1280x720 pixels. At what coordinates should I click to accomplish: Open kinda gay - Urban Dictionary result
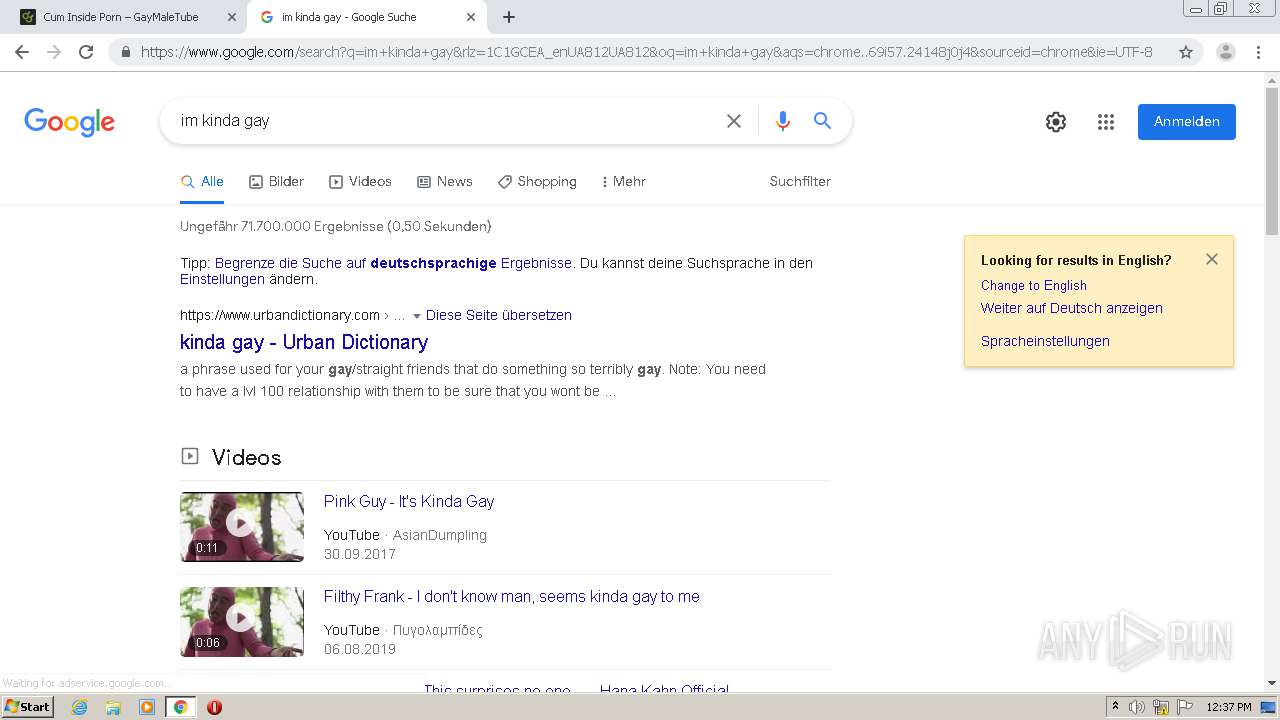point(304,342)
